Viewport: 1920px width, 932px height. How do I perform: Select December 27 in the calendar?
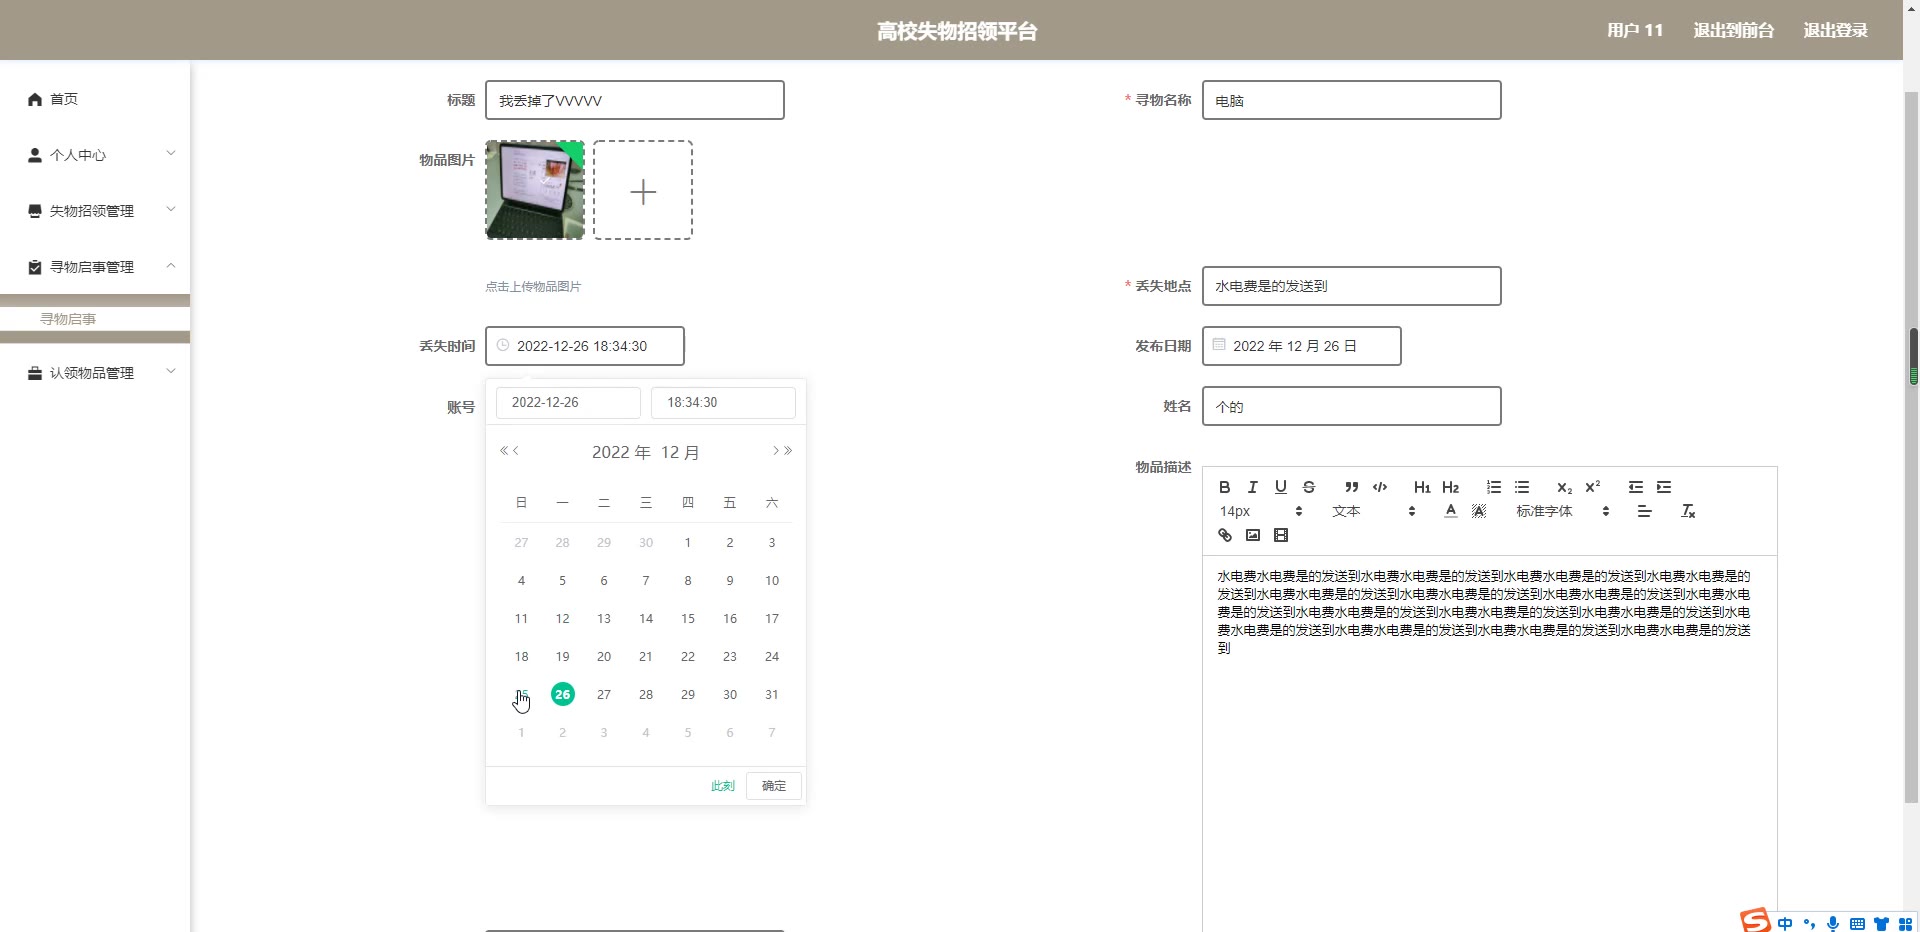point(604,695)
